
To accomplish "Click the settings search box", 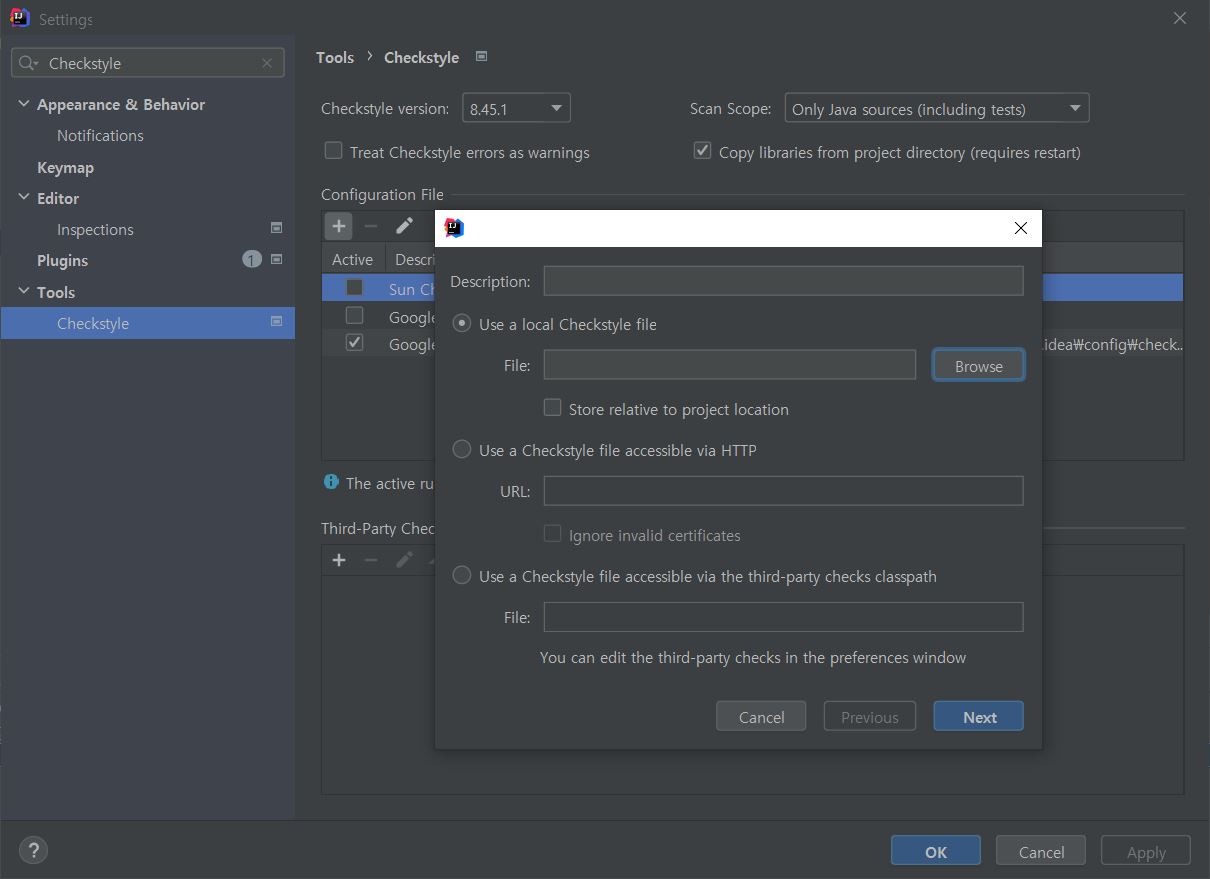I will click(x=148, y=63).
